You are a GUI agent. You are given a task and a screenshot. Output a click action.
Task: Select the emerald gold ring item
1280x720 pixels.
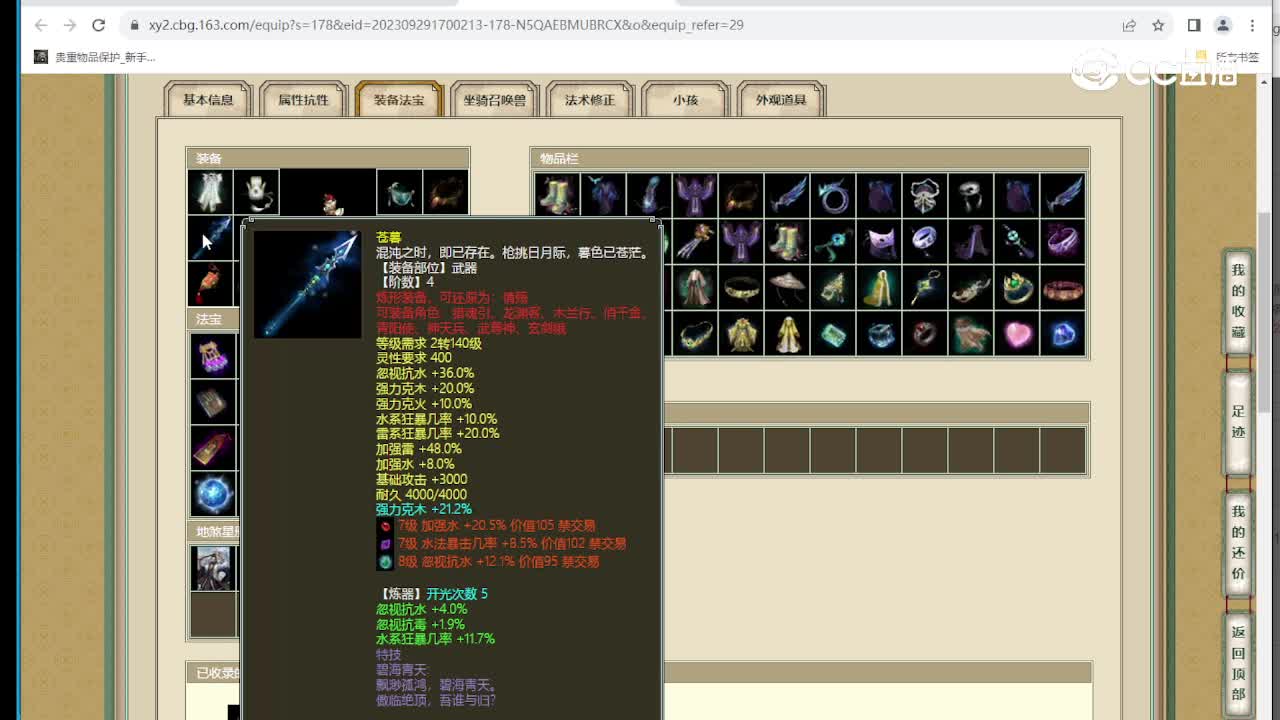pyautogui.click(x=1017, y=288)
